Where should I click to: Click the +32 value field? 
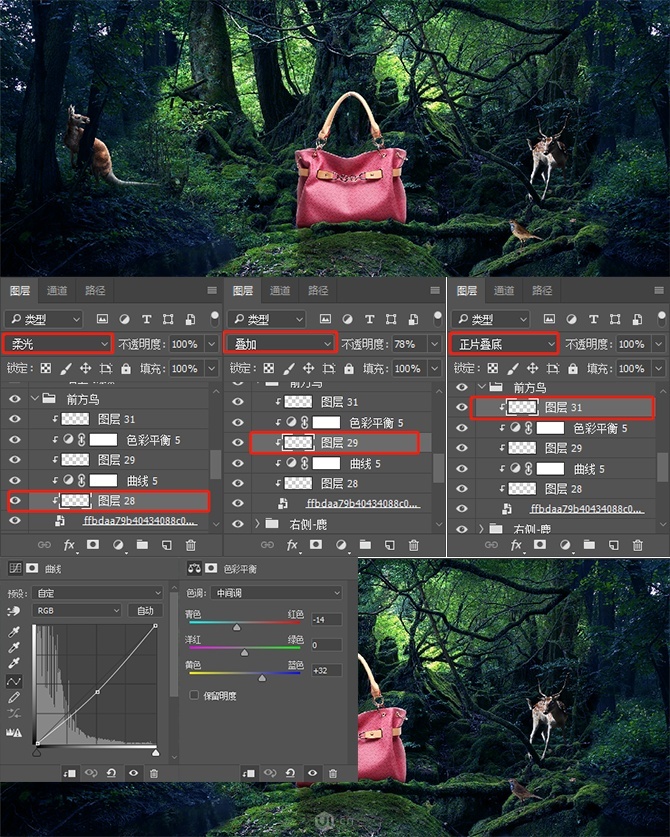pos(326,670)
